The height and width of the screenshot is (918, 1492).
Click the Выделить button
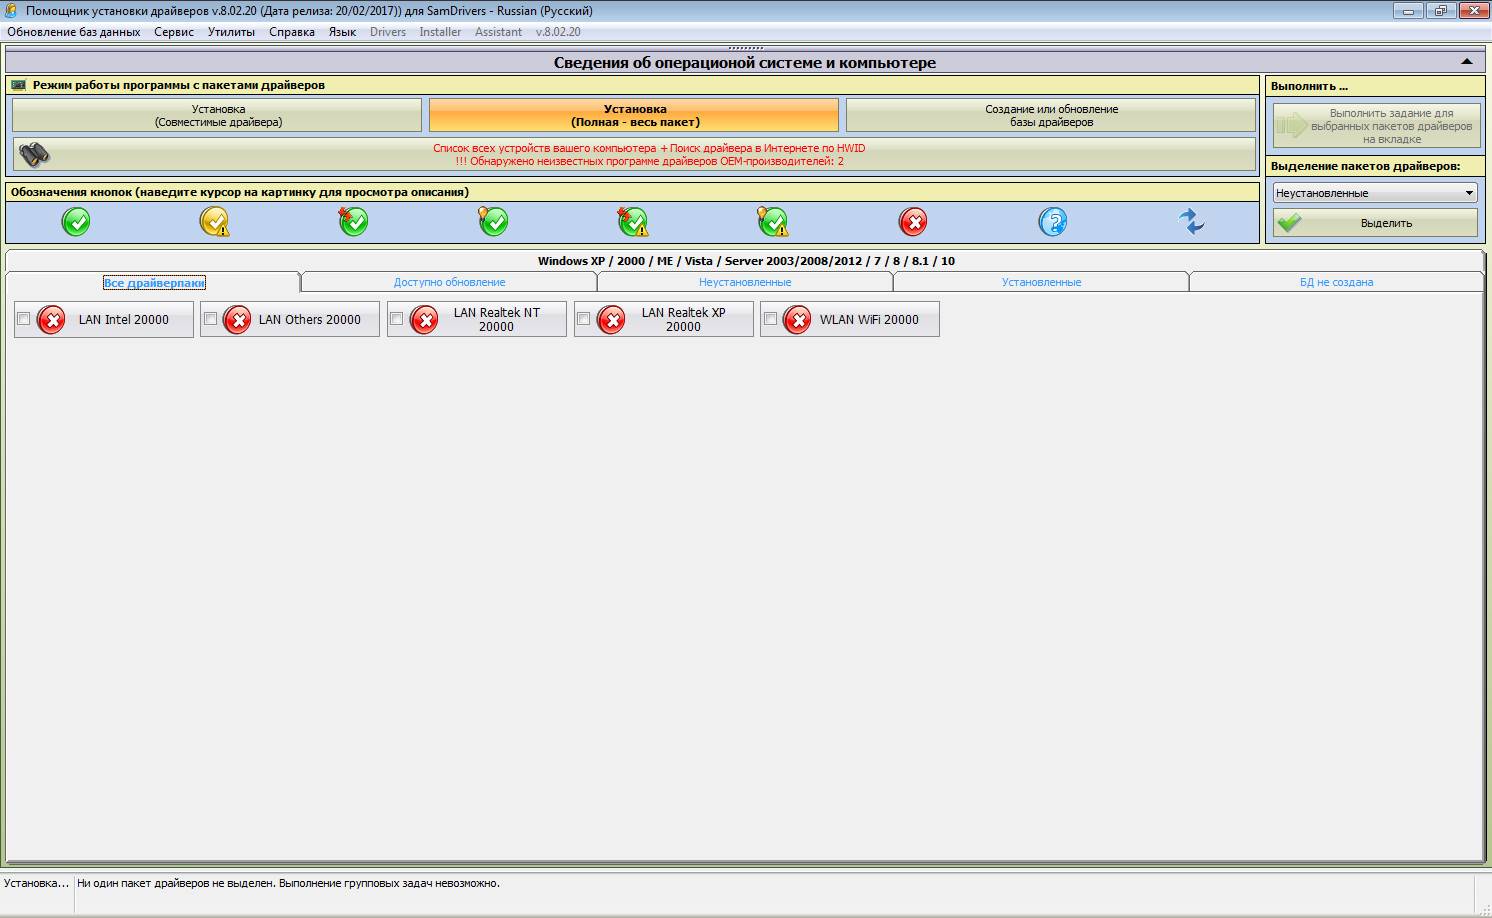(x=1375, y=223)
